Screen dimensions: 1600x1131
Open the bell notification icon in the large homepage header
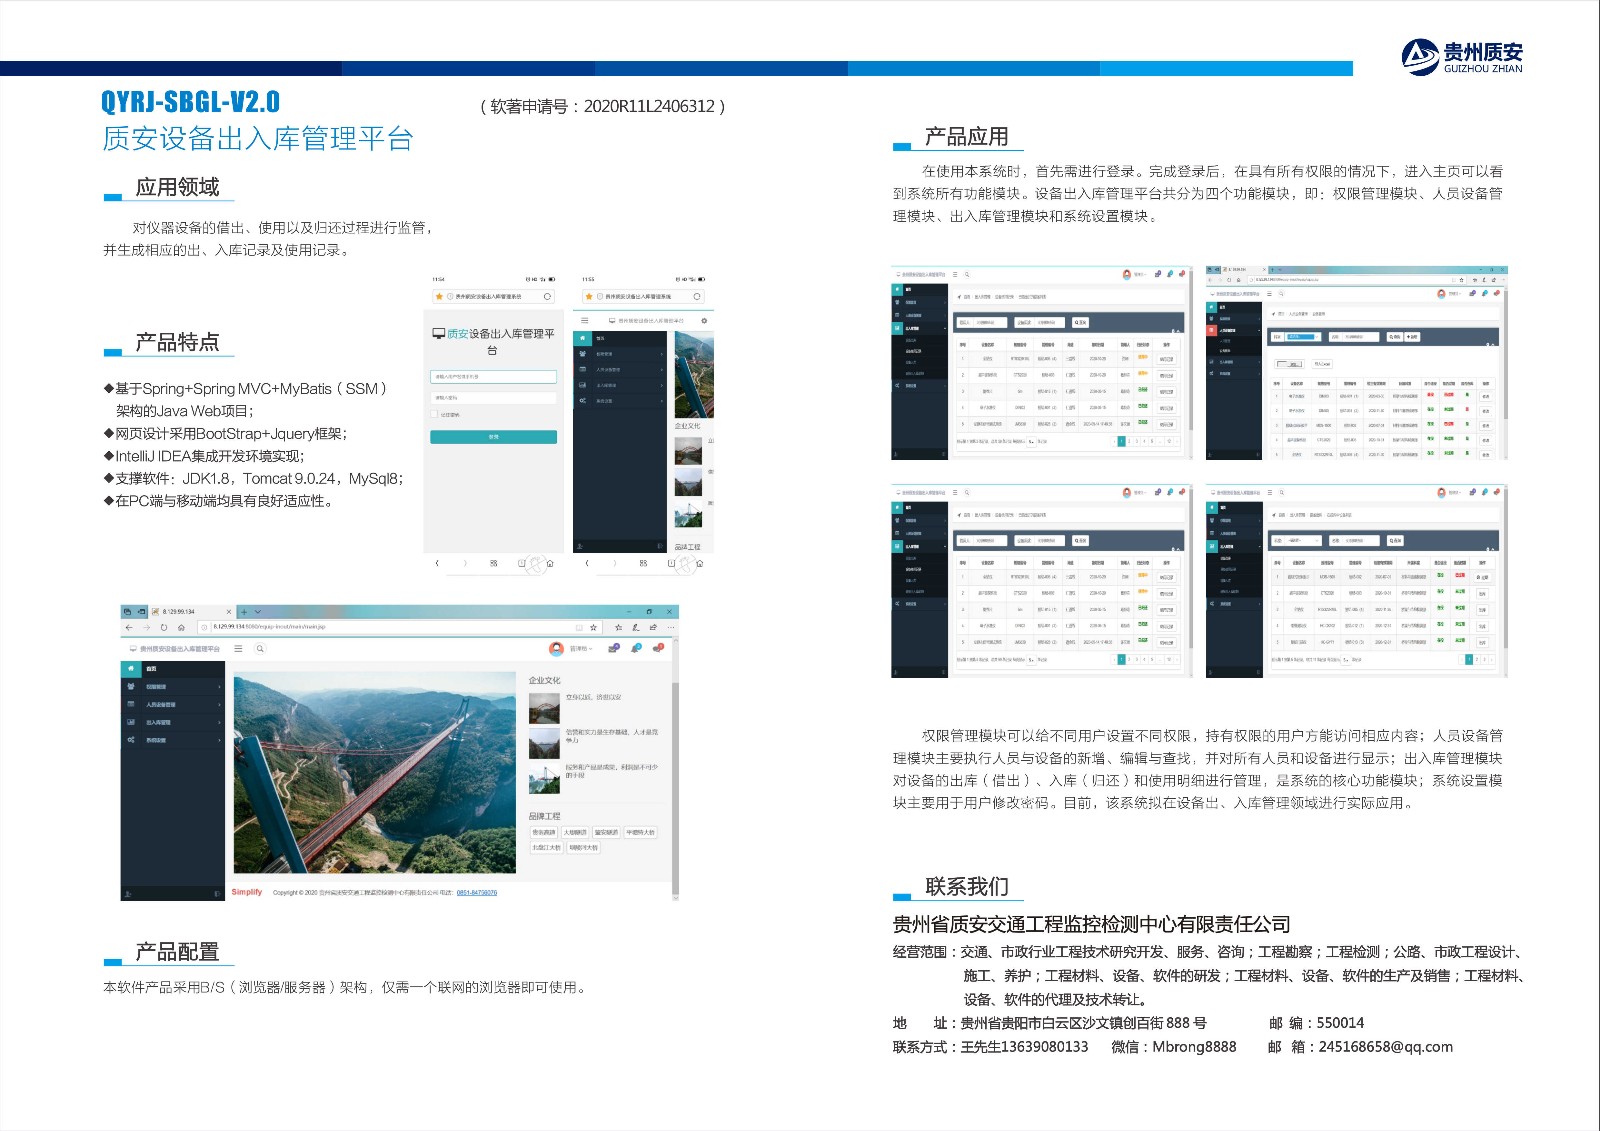(636, 648)
